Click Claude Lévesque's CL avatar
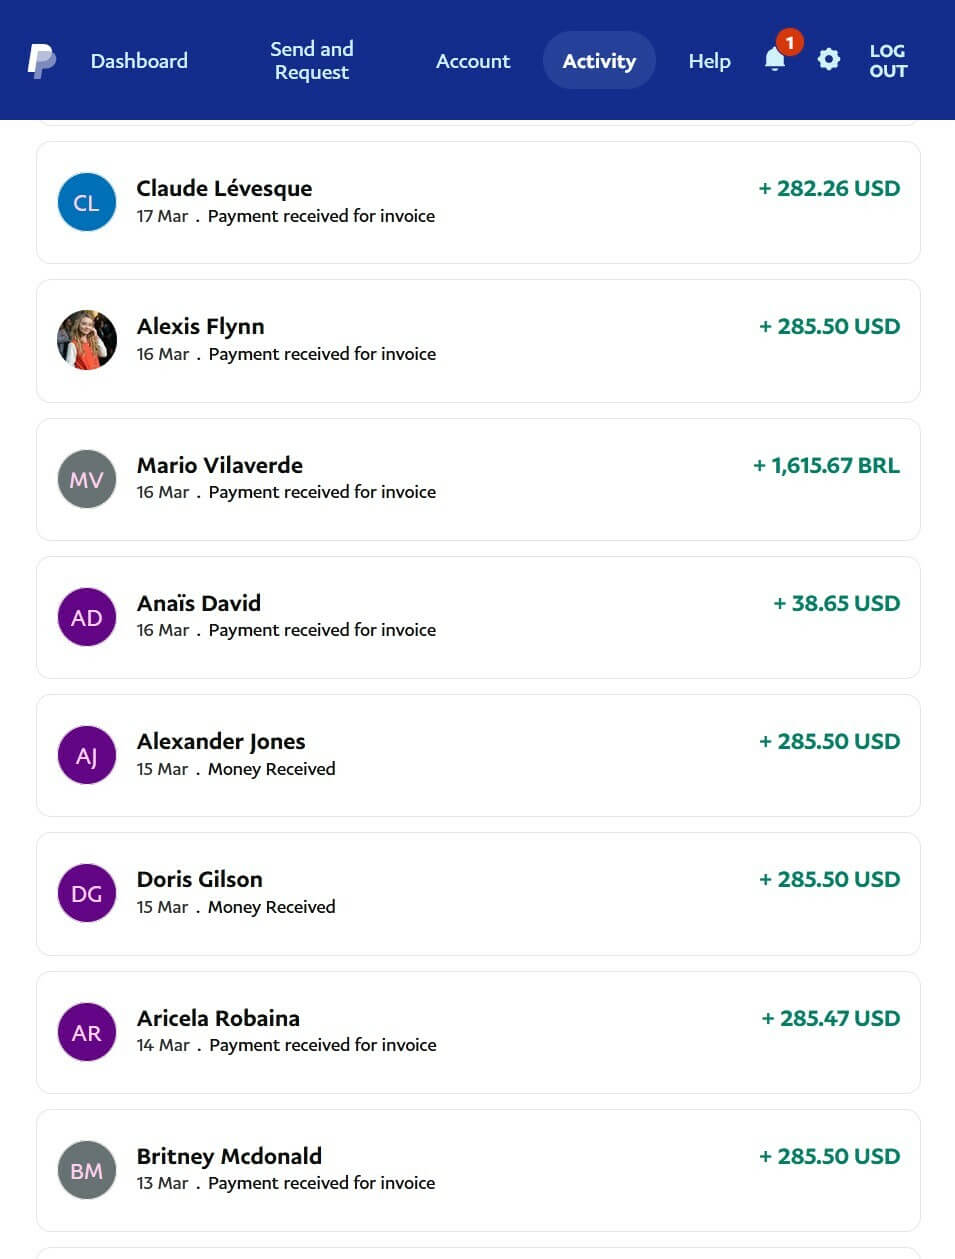The image size is (955, 1259). click(x=87, y=202)
